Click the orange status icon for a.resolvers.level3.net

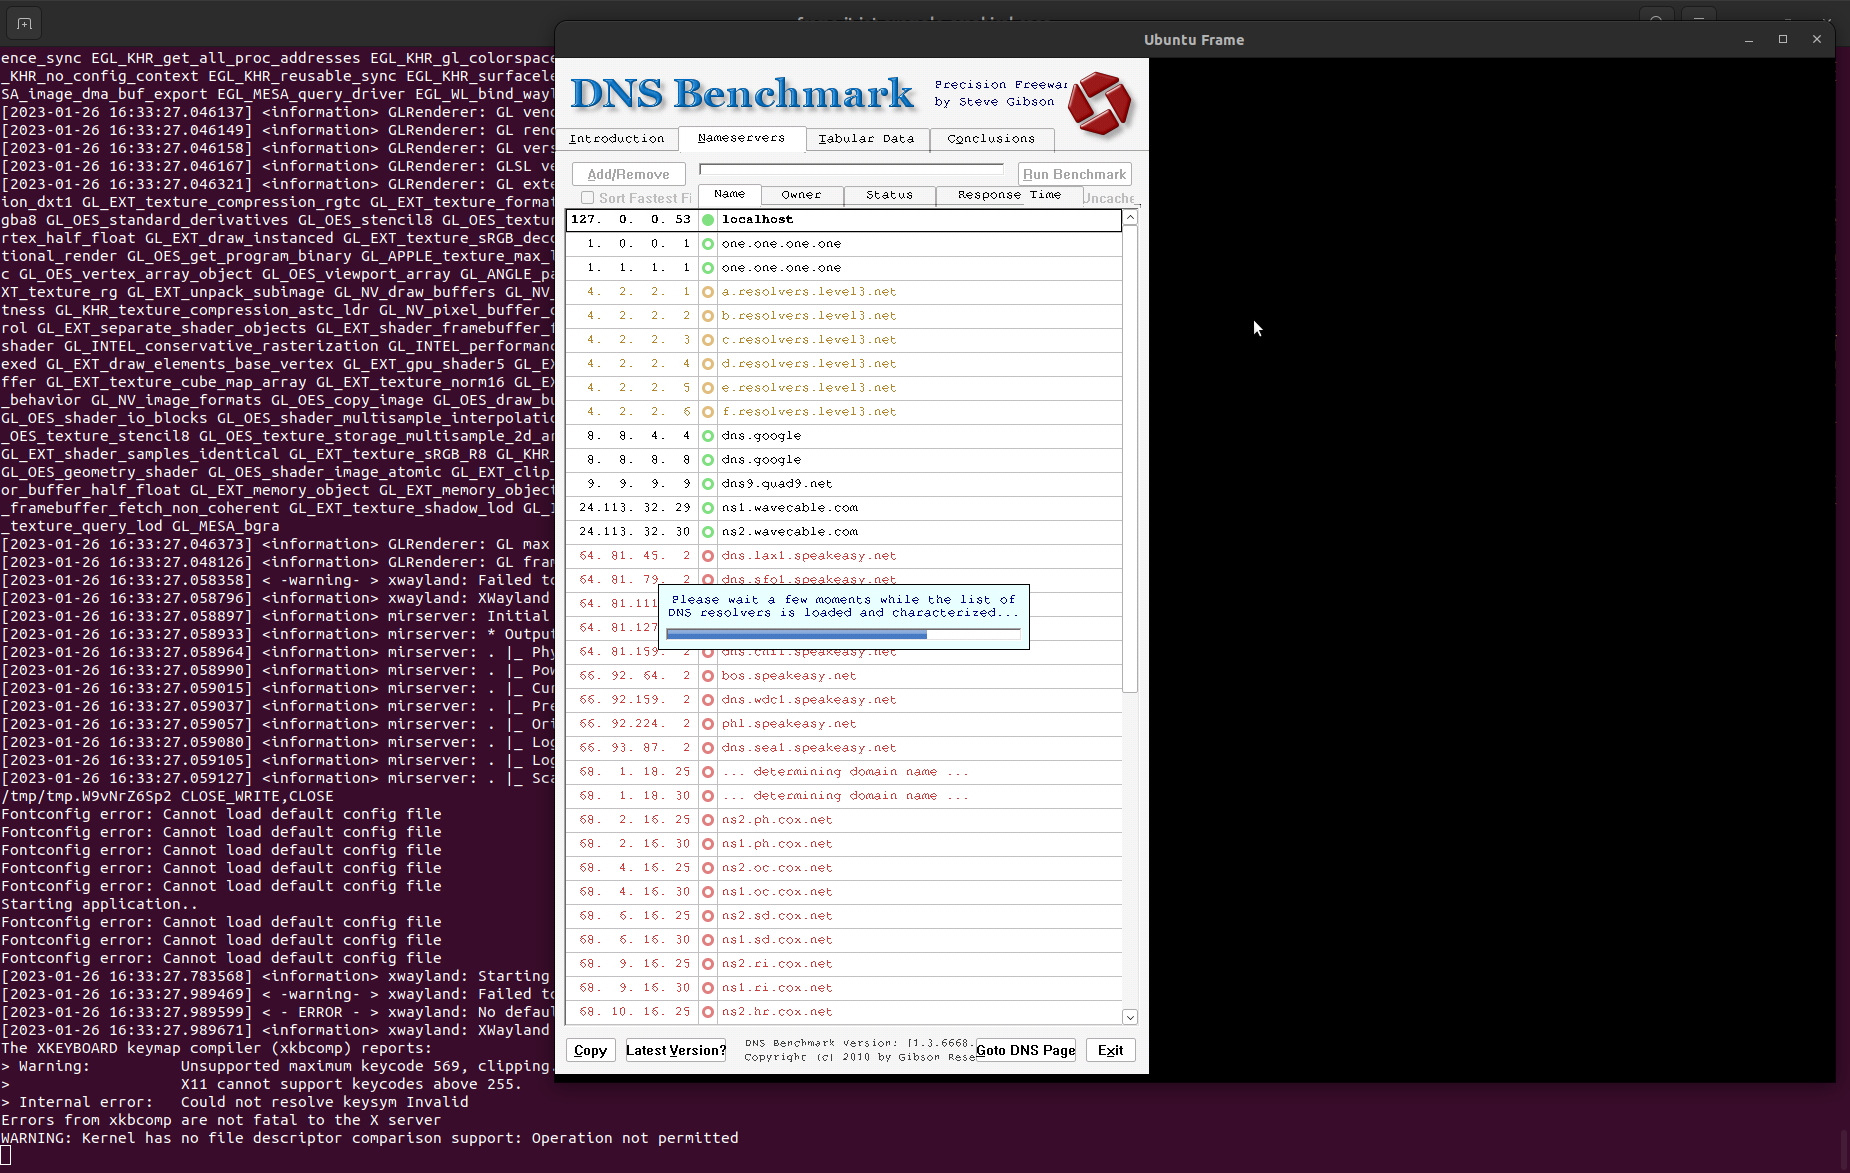click(708, 292)
